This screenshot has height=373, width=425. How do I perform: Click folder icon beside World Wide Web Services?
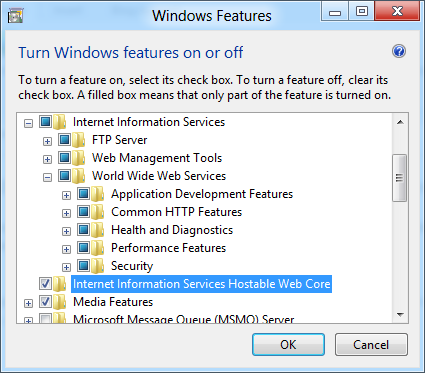click(78, 176)
